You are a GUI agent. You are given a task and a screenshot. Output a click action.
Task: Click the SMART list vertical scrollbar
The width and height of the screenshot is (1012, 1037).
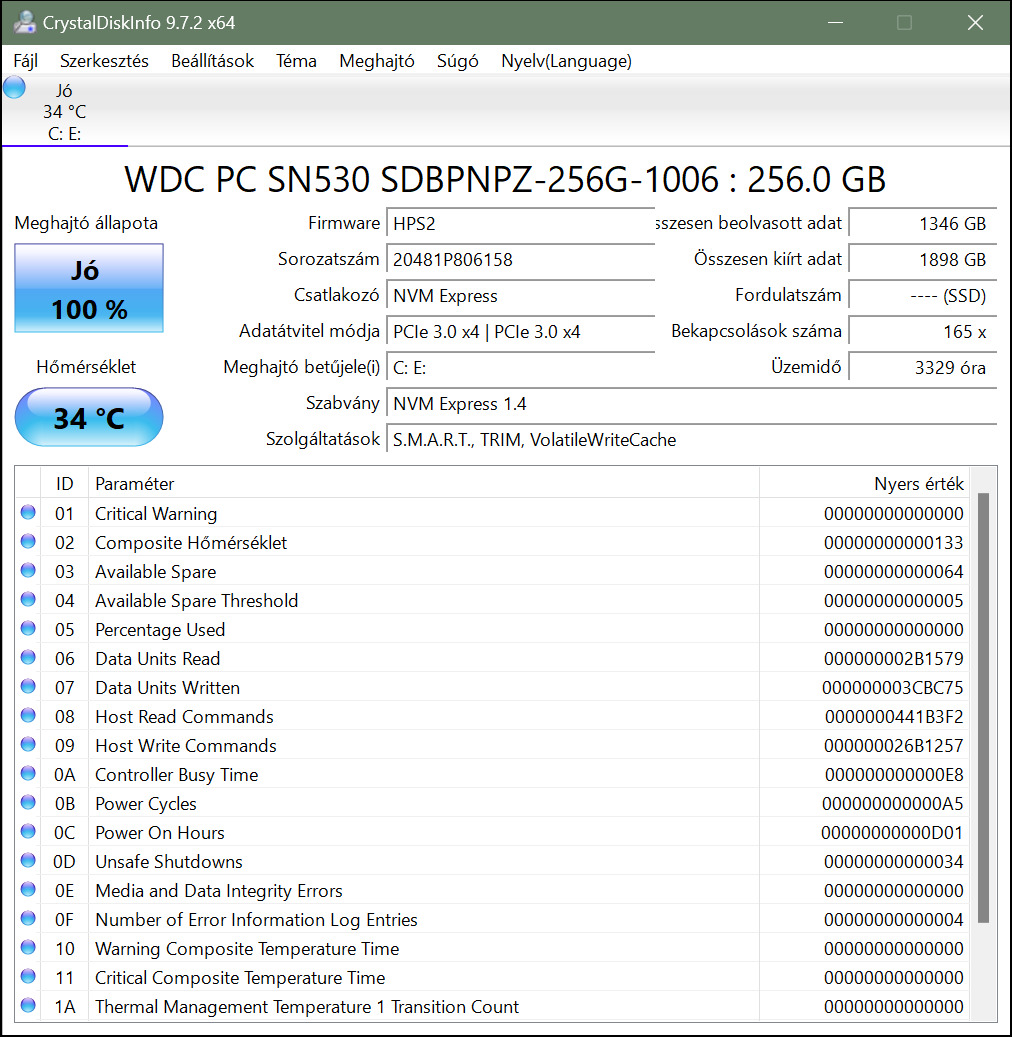tap(983, 708)
